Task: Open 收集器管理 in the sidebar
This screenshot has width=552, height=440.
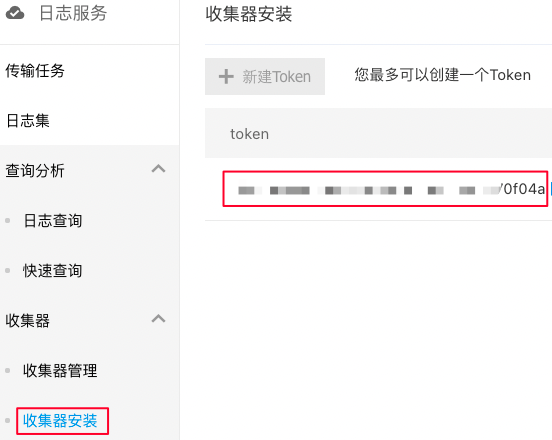Action: [60, 371]
